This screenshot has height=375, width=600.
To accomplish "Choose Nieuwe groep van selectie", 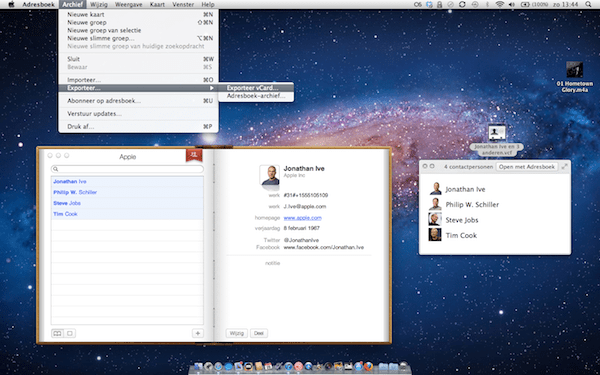I will tap(139, 30).
